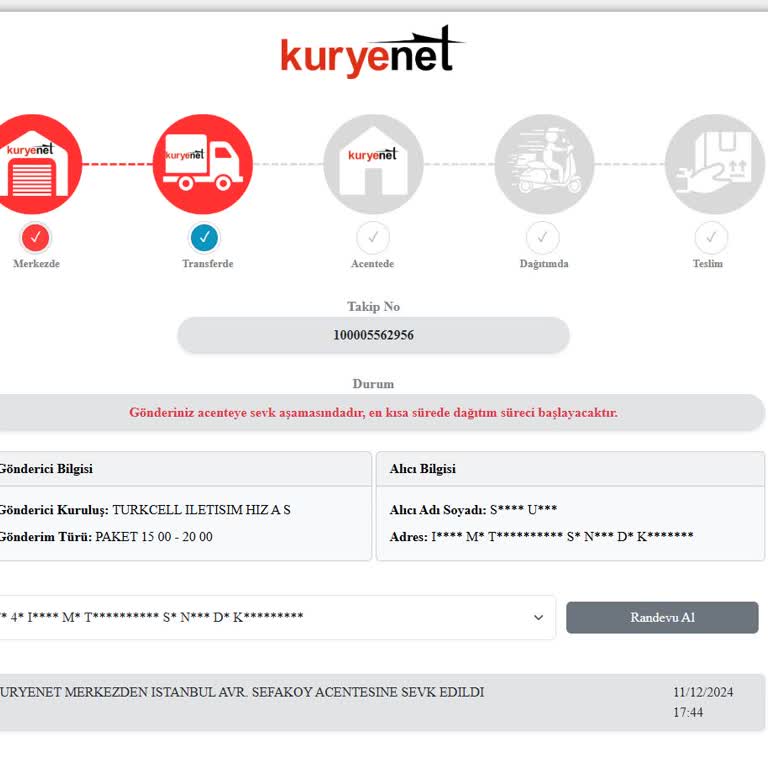Select the grey package handover Teslim icon
The image size is (768, 768).
tap(715, 164)
